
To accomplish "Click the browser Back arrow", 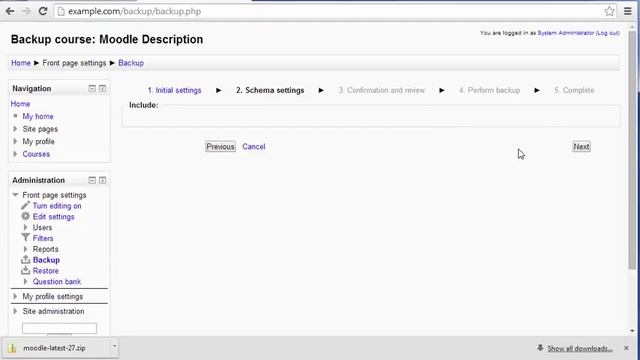I will pyautogui.click(x=10, y=11).
